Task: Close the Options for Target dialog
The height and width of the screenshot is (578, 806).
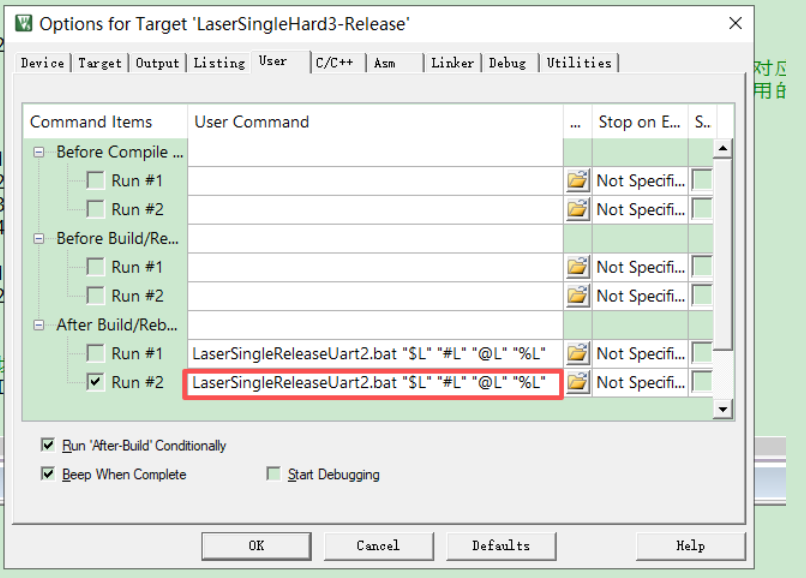Action: point(736,23)
